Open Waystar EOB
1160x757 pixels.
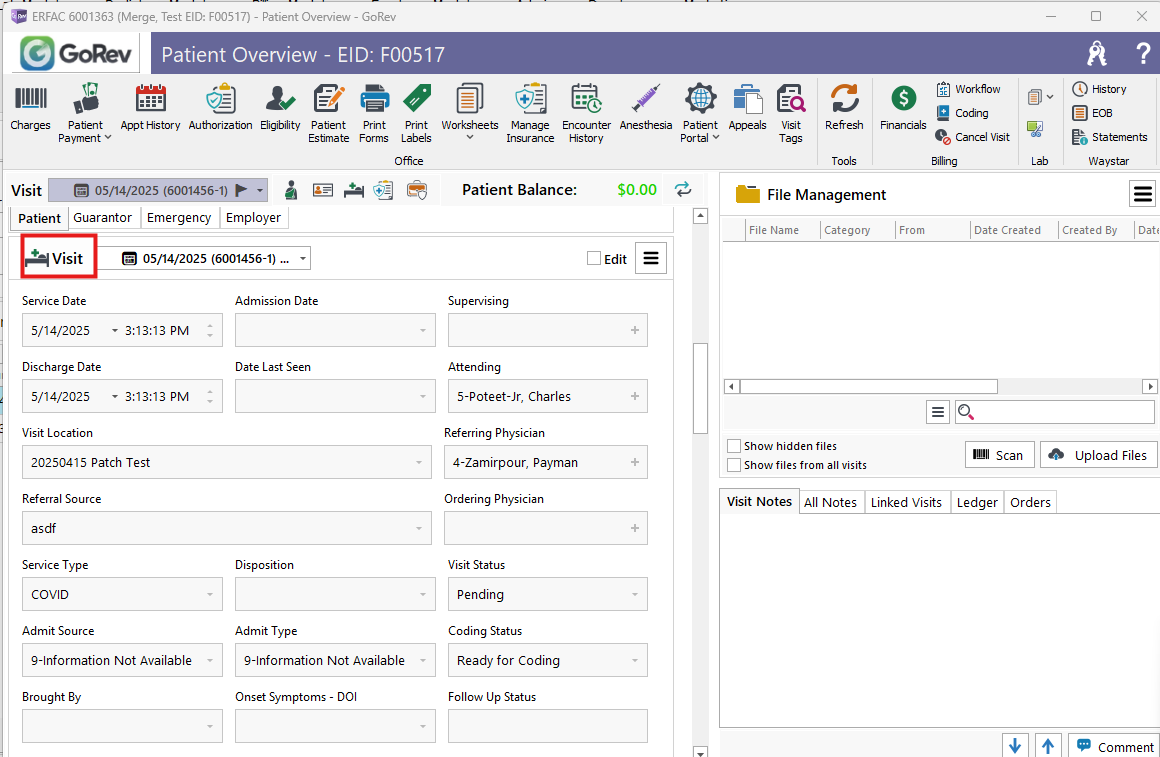coord(1093,113)
